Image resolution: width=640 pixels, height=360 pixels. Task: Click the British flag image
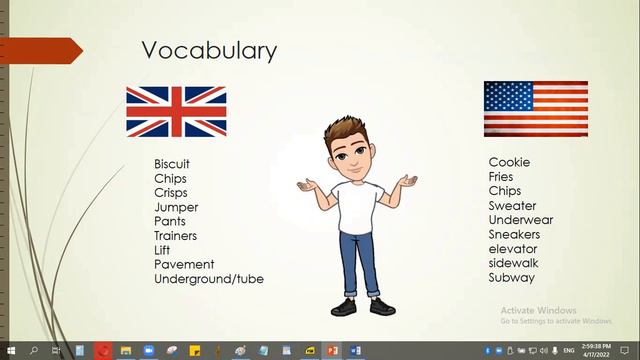point(176,111)
